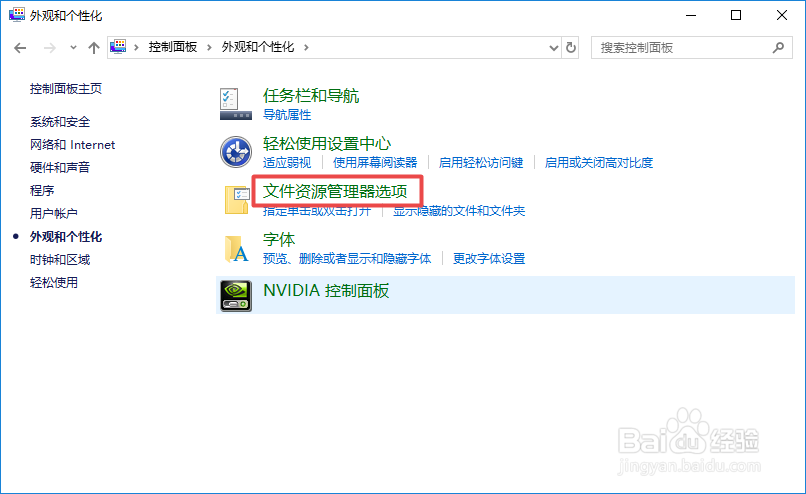Click the control panel icon in address bar
Screen dimensions: 806x494
point(118,47)
